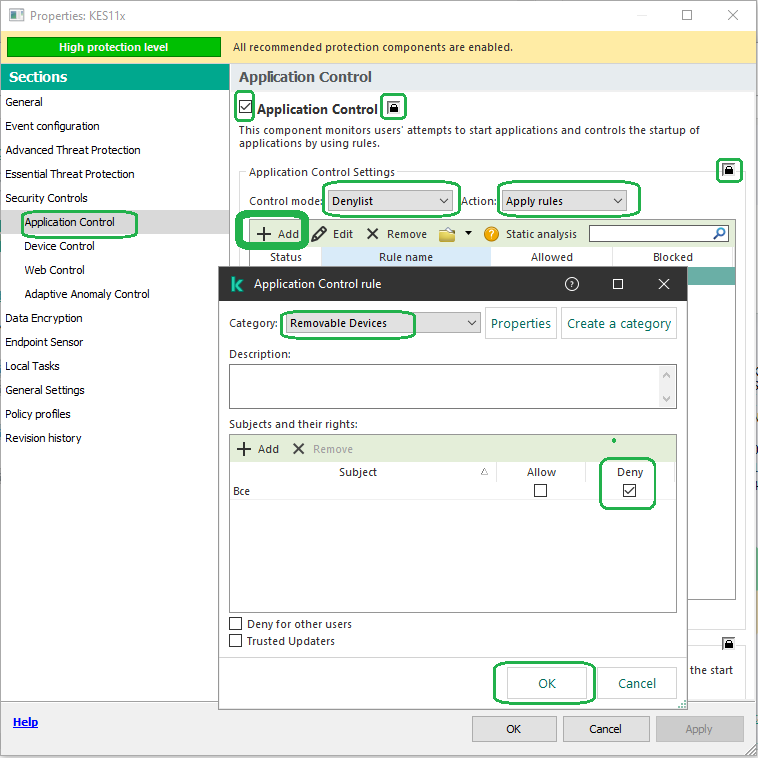Viewport: 758px width, 758px height.
Task: Click the help icon in Application Control rule dialog
Action: point(571,284)
